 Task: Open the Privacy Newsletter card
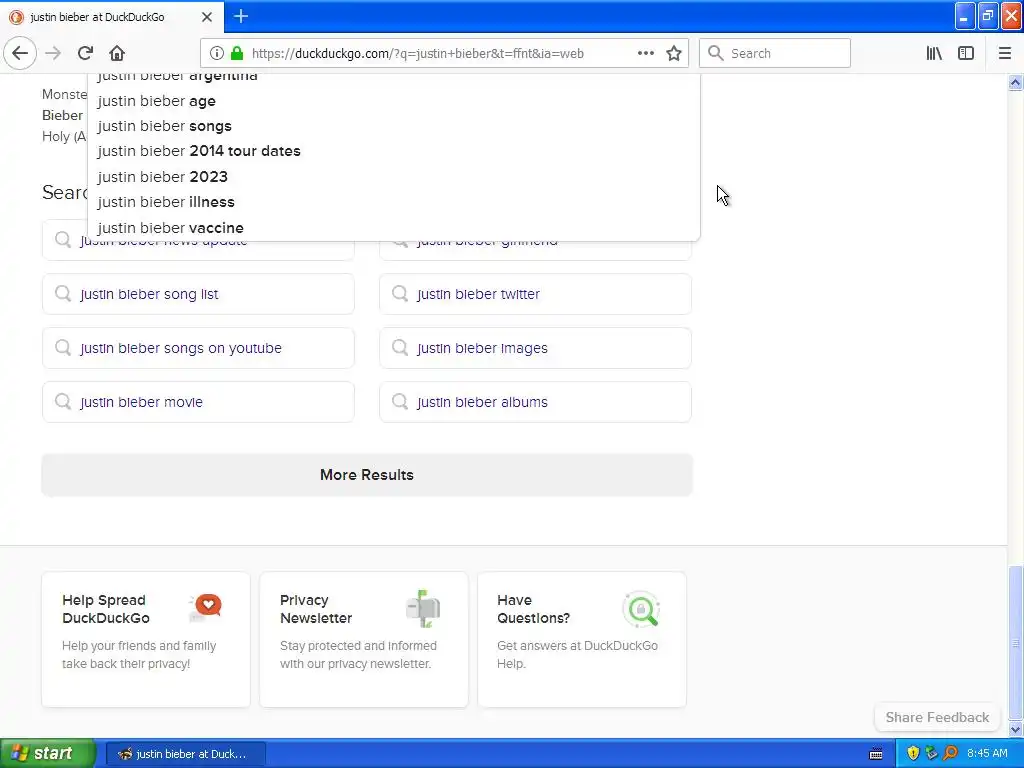click(x=364, y=639)
